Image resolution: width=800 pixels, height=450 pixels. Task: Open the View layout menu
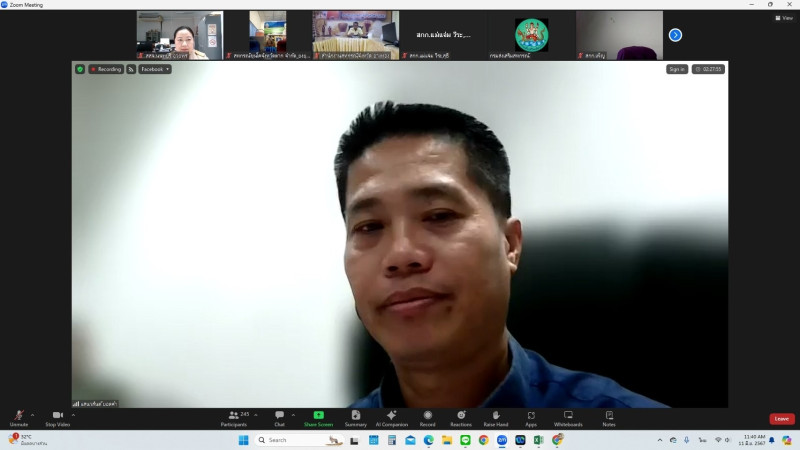coord(783,18)
